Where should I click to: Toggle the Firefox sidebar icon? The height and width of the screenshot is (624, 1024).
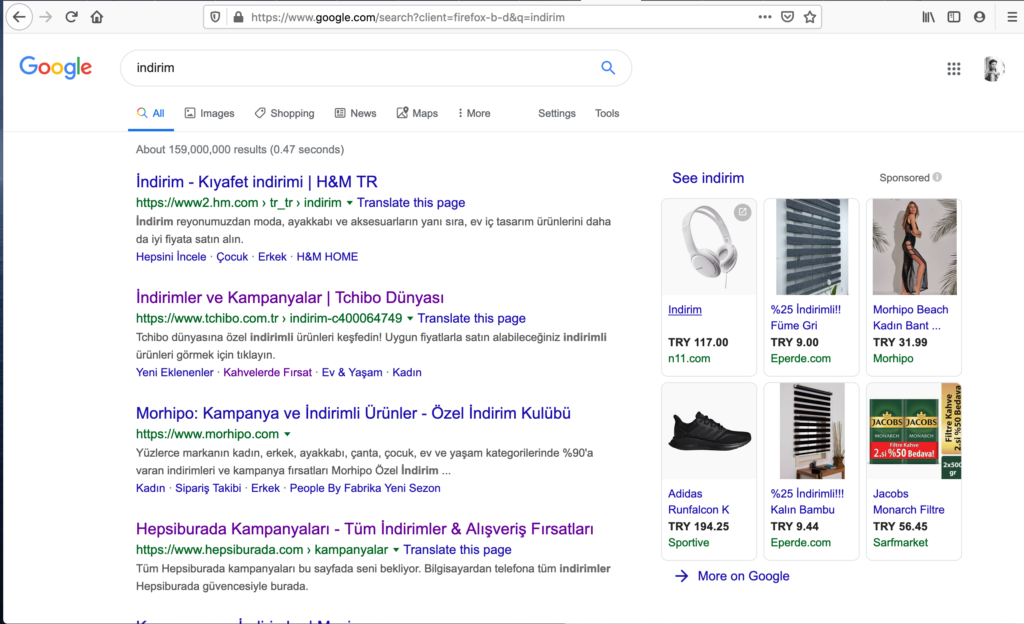(x=953, y=17)
